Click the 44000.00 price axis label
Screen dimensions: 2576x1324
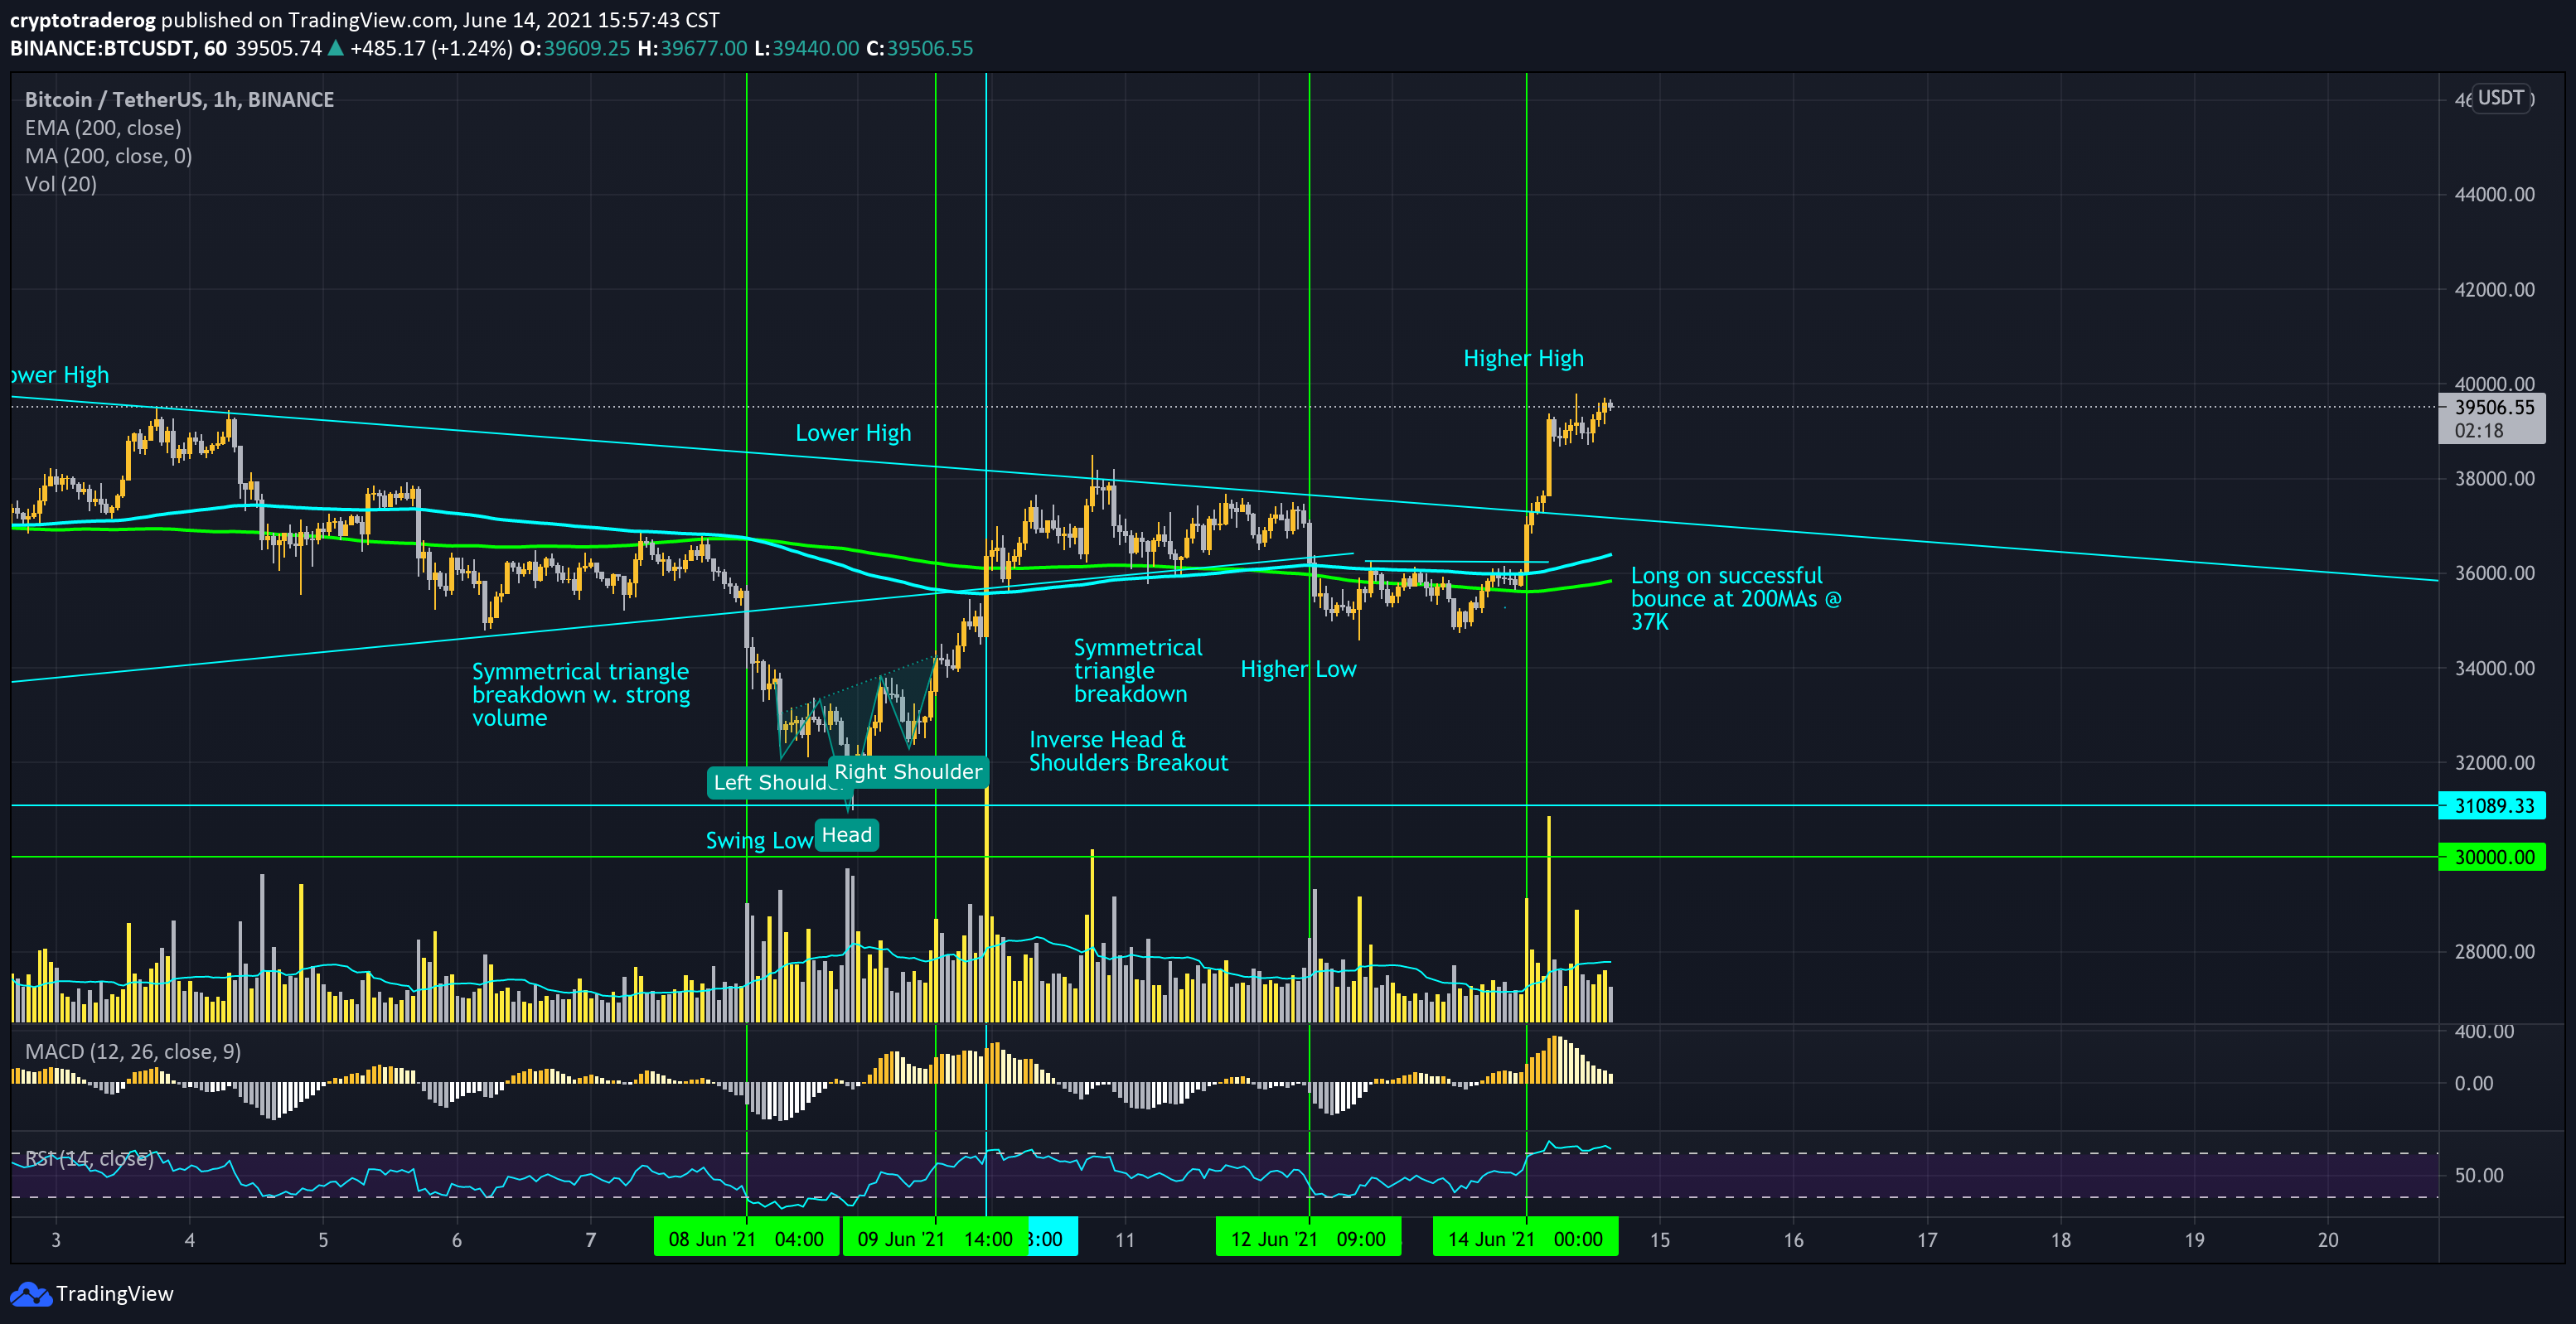coord(2494,195)
